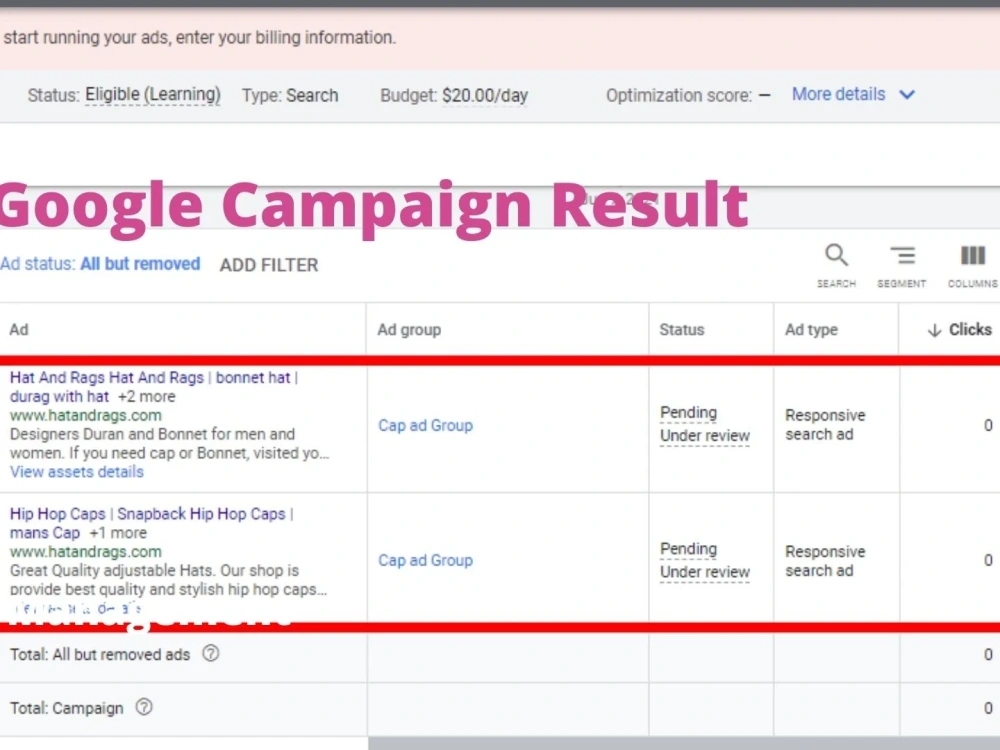Click the Status column header
This screenshot has width=1000, height=750.
pyautogui.click(x=681, y=330)
